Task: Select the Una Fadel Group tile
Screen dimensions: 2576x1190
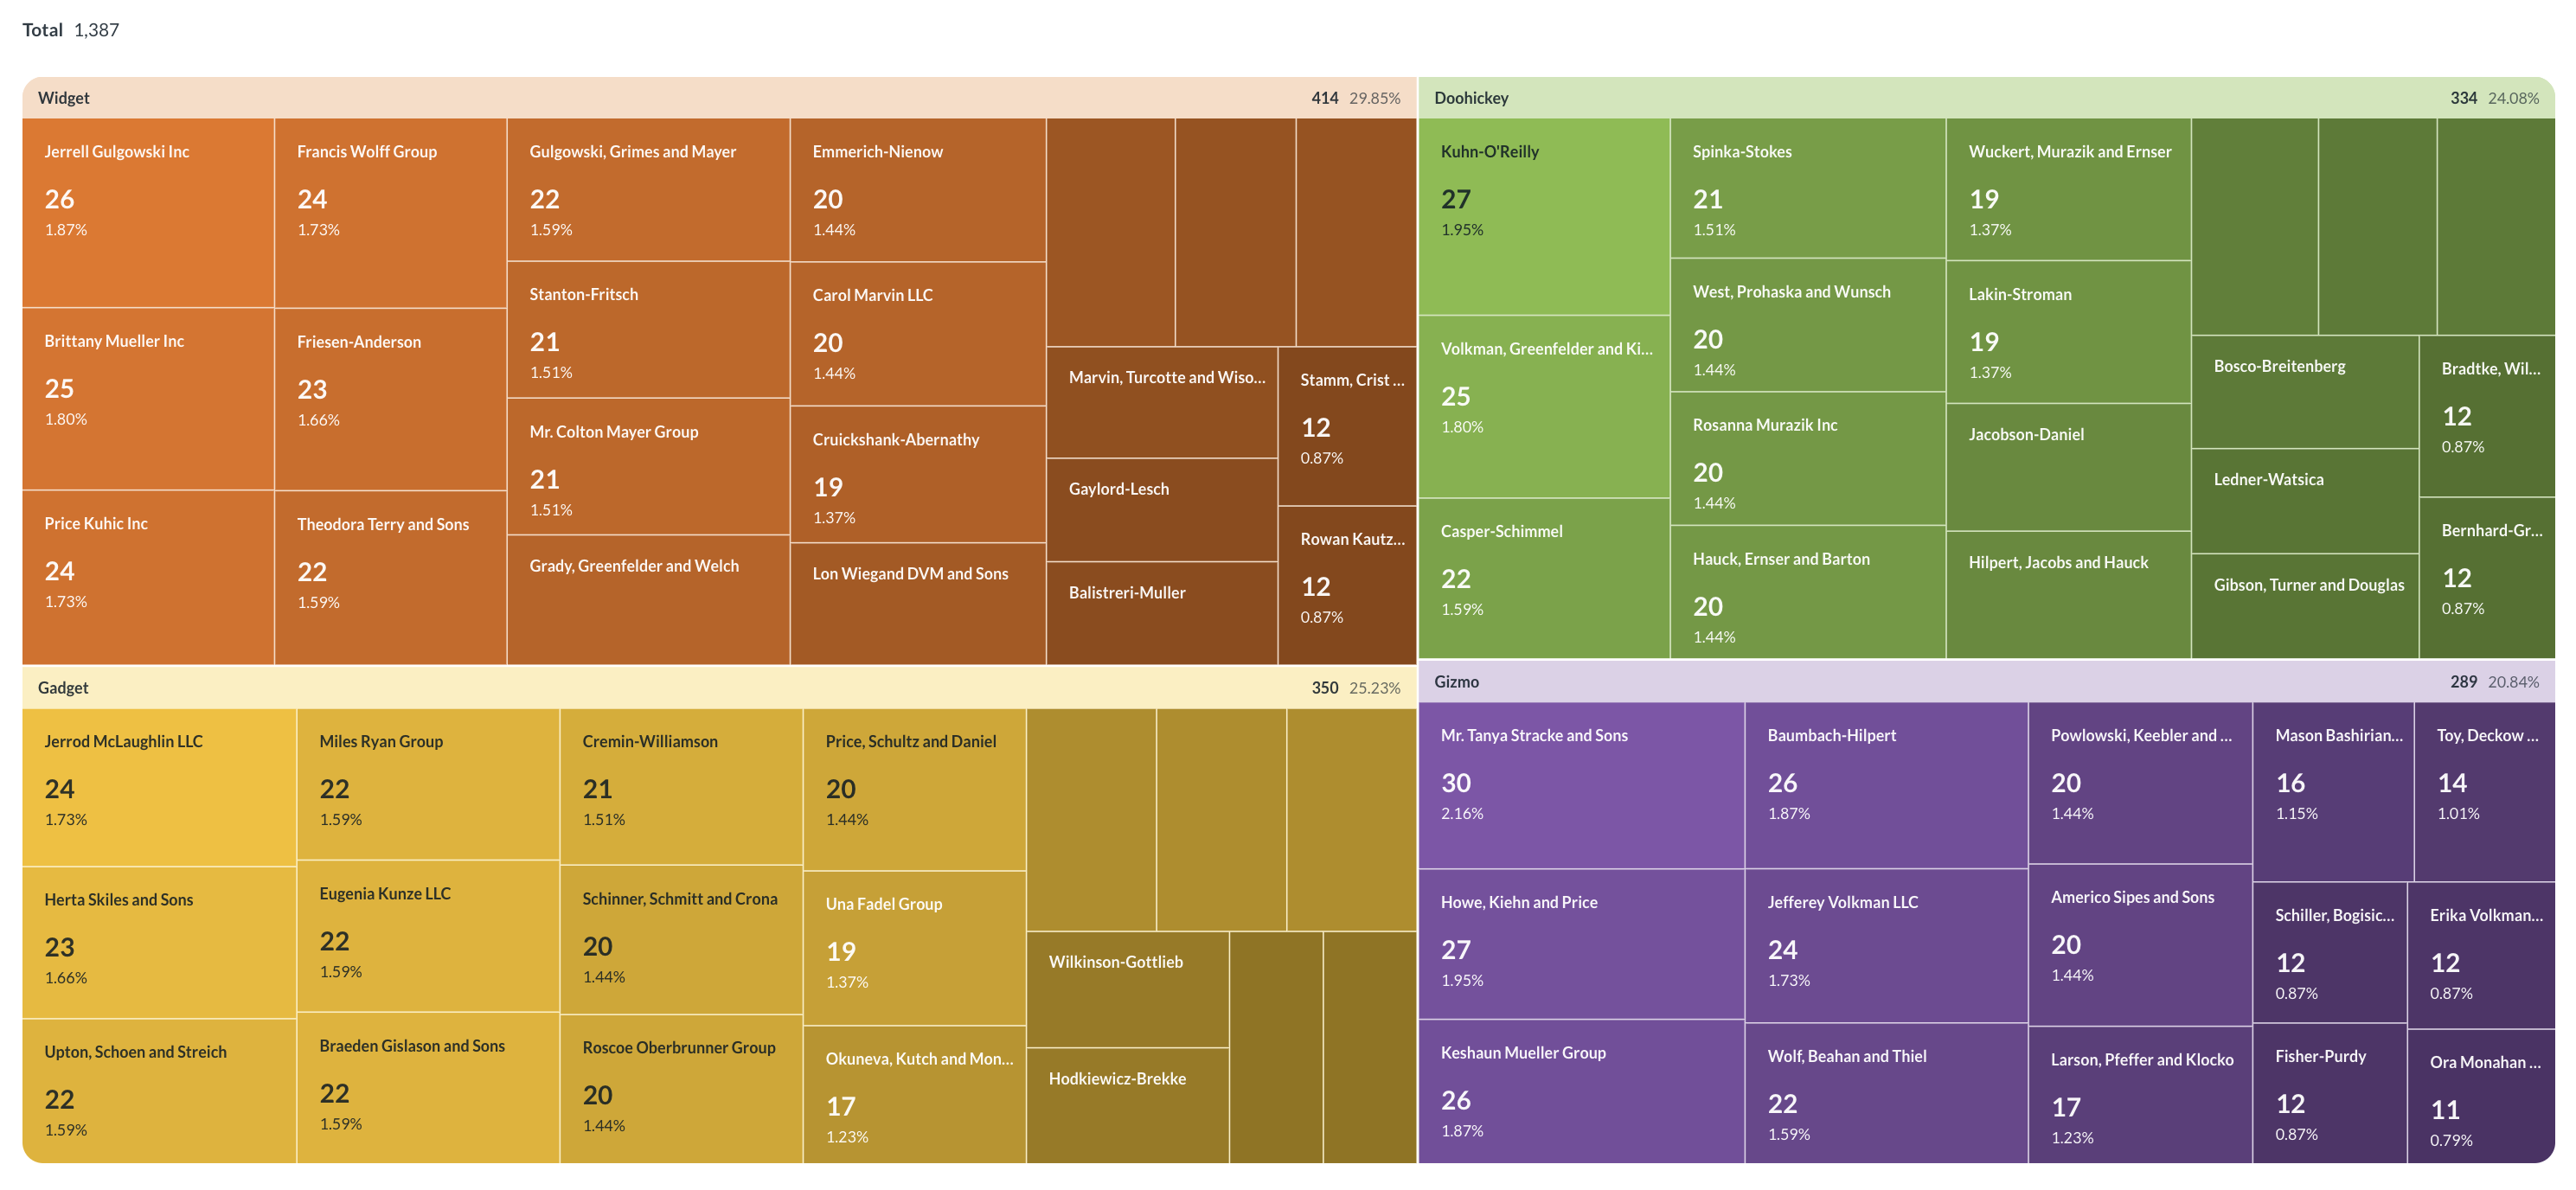Action: [915, 948]
